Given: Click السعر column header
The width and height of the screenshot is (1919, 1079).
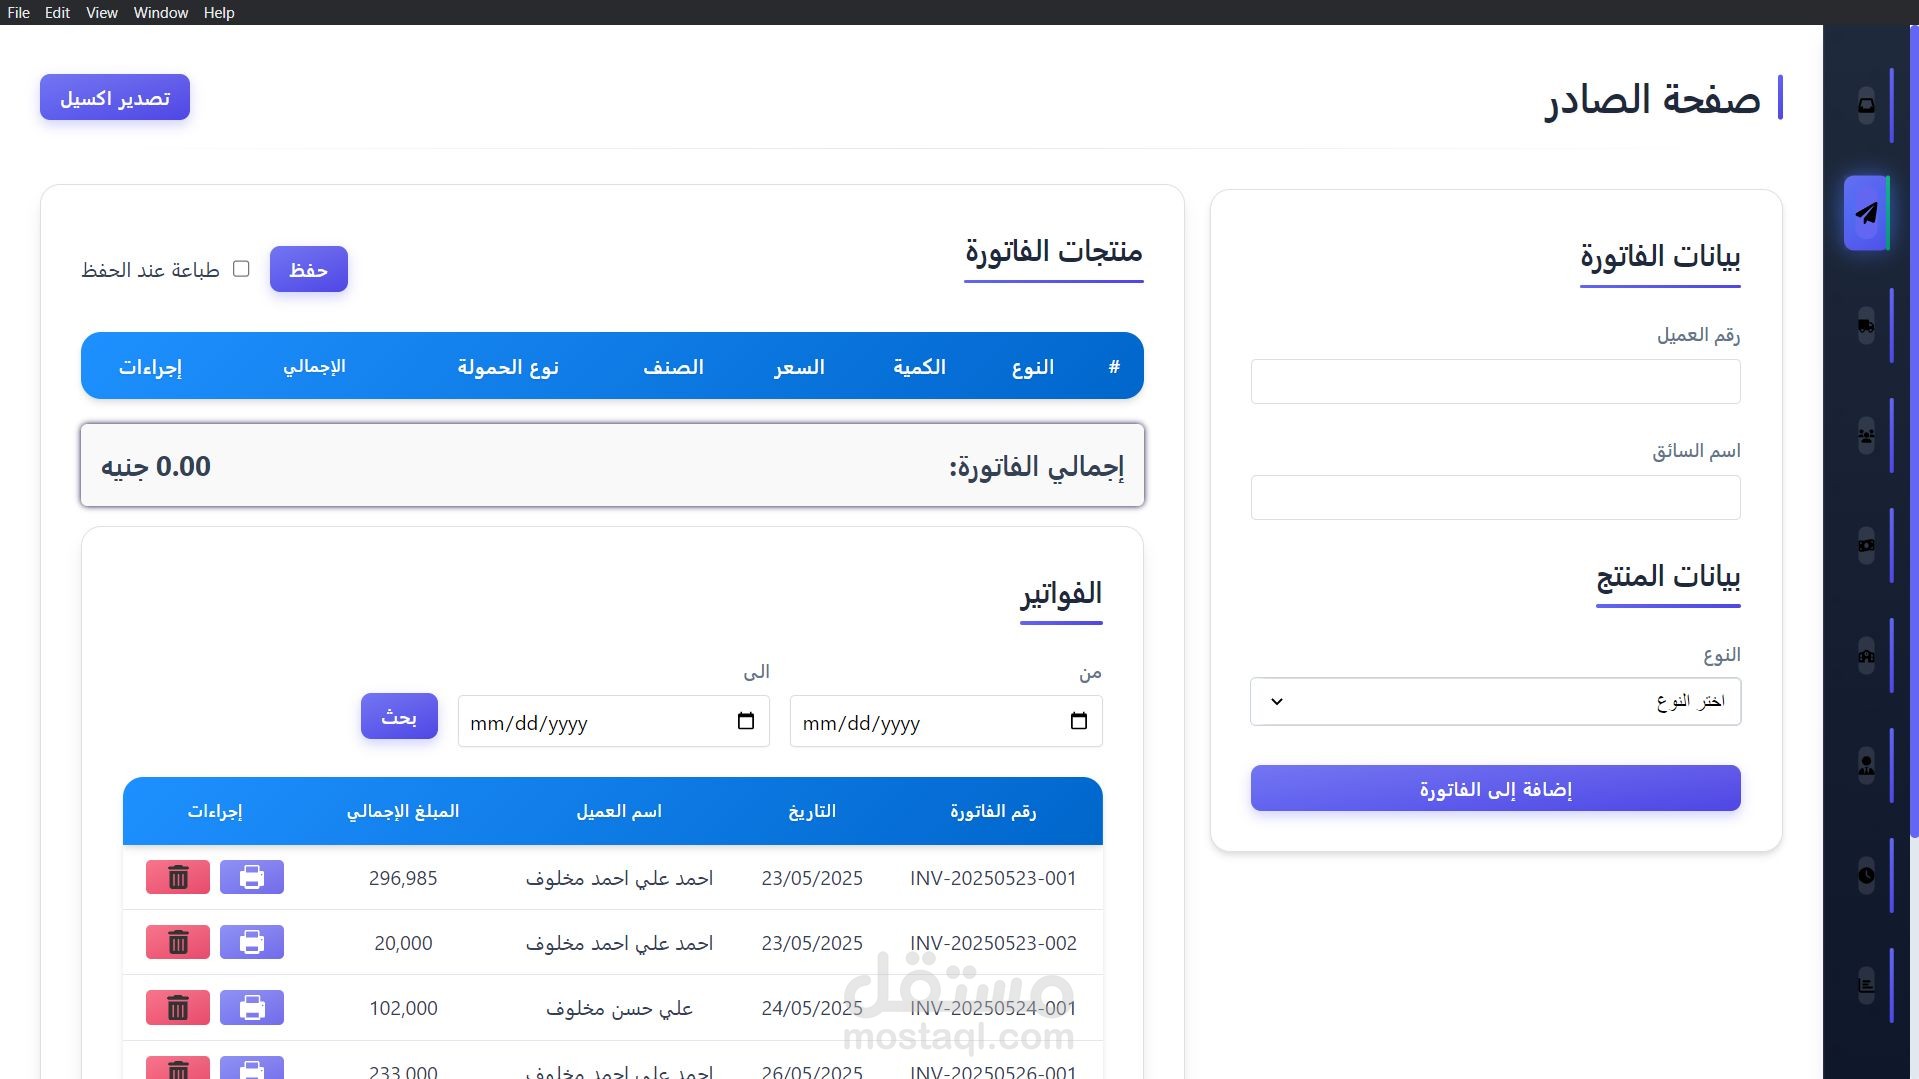Looking at the screenshot, I should [x=799, y=367].
